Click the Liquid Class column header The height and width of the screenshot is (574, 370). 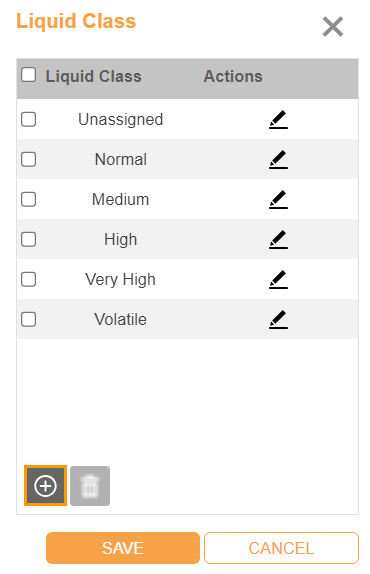coord(93,76)
